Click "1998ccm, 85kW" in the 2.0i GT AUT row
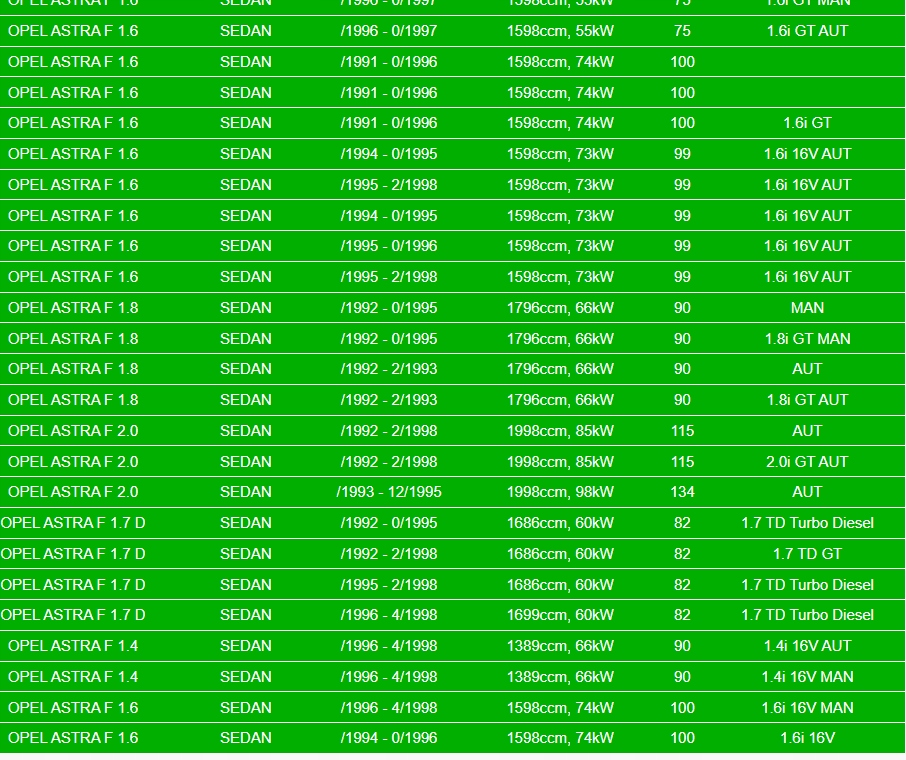The image size is (906, 760). click(x=560, y=462)
